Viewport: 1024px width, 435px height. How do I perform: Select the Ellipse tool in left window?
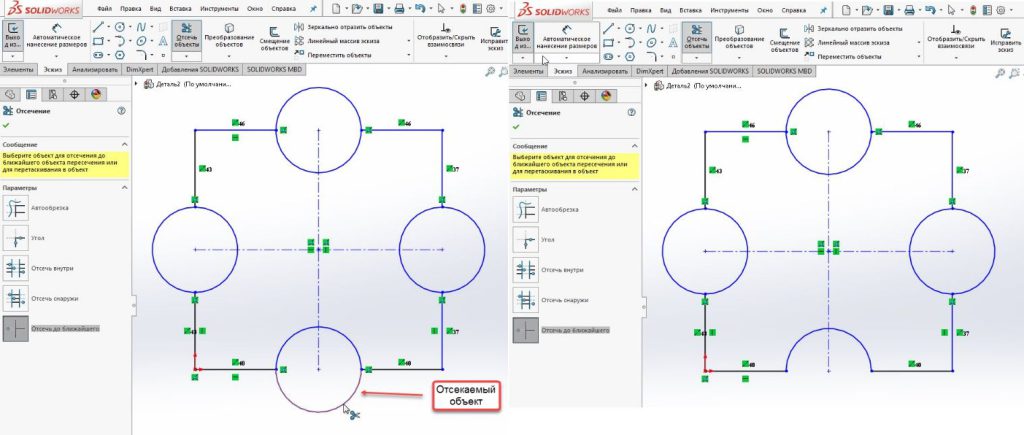coord(141,41)
